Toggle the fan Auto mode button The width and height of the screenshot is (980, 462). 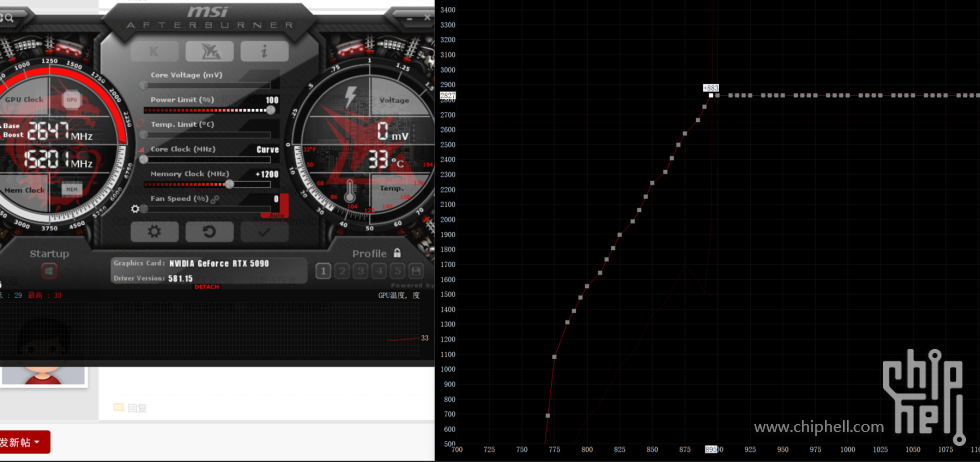click(276, 216)
